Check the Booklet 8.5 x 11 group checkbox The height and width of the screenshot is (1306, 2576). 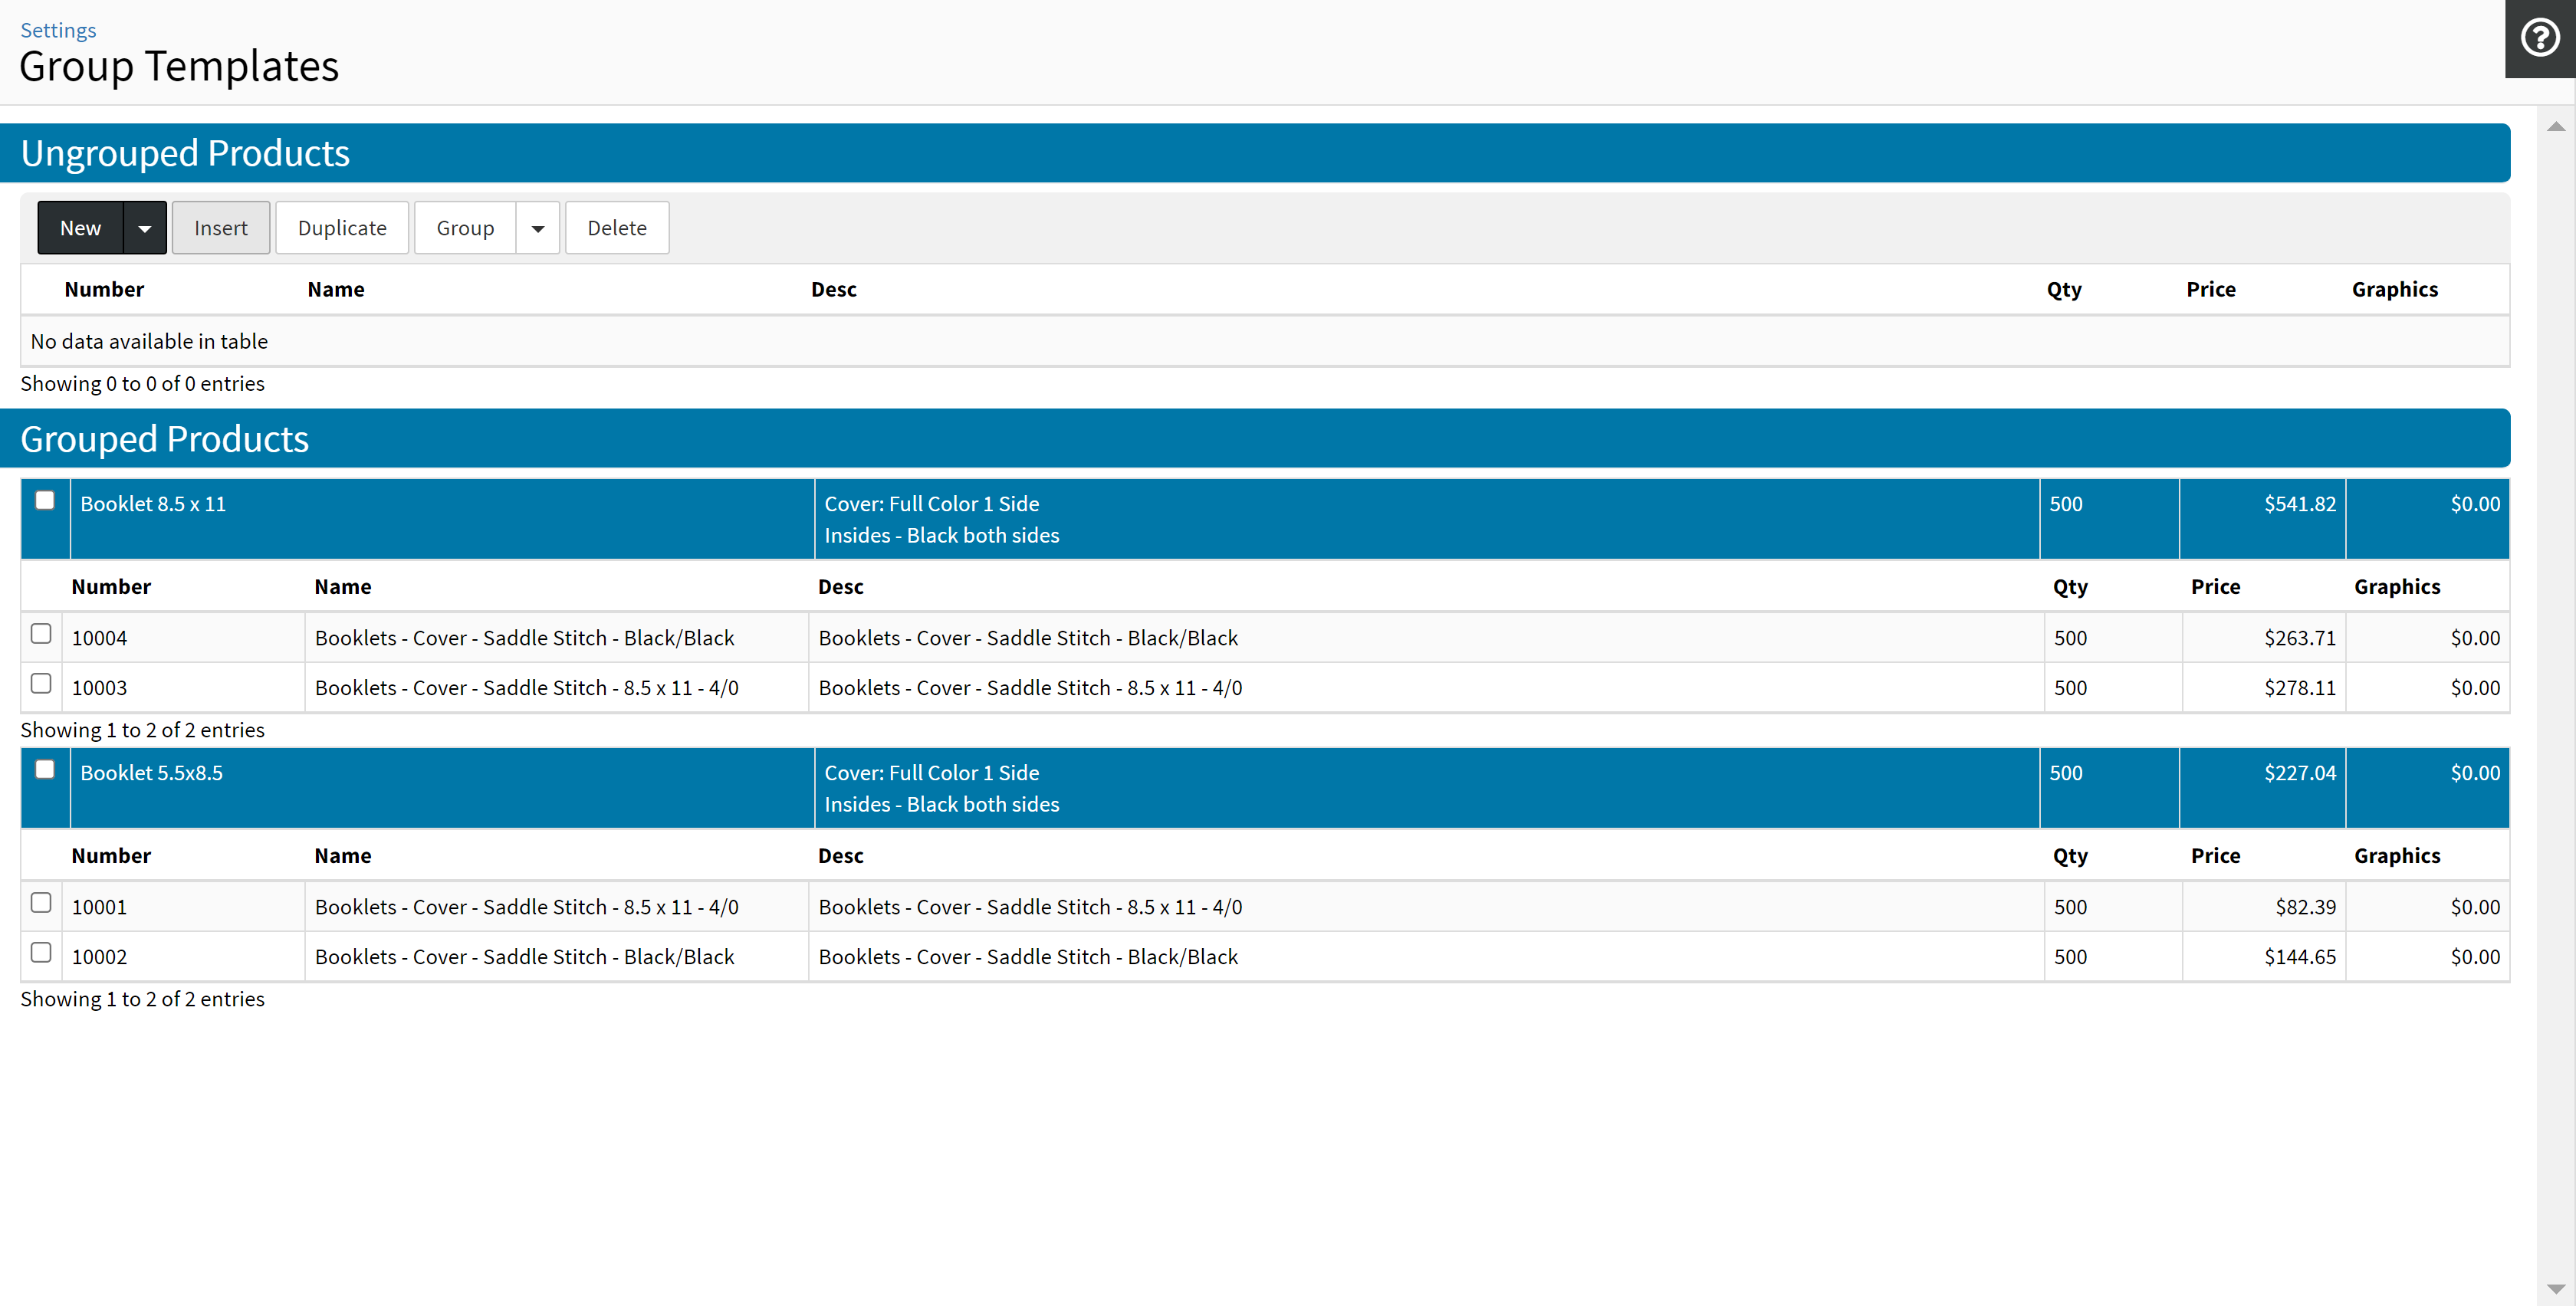click(x=45, y=500)
